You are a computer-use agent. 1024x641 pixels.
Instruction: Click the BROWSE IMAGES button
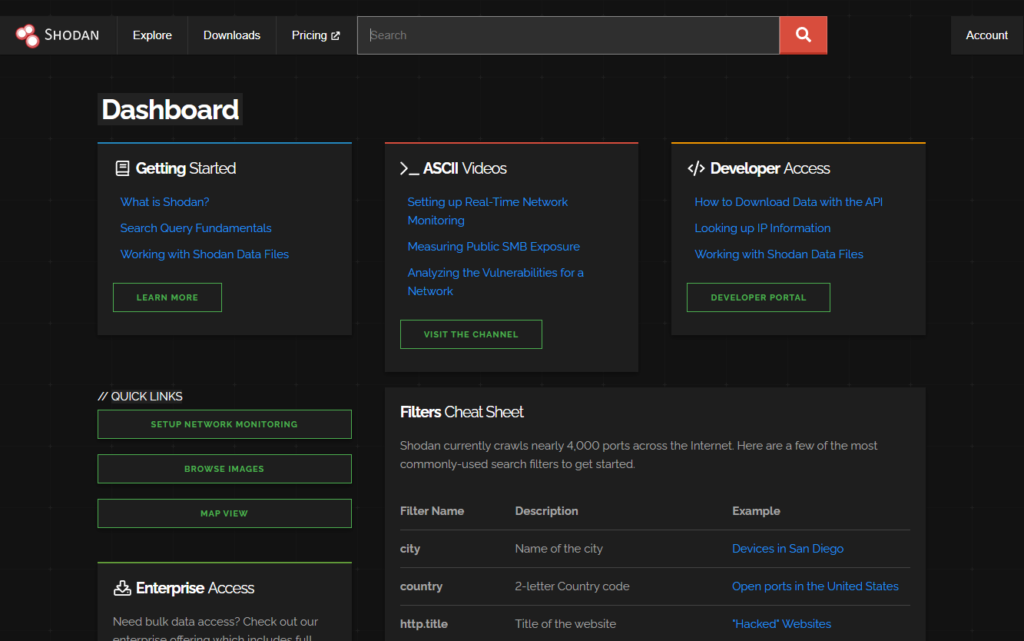[x=225, y=469]
